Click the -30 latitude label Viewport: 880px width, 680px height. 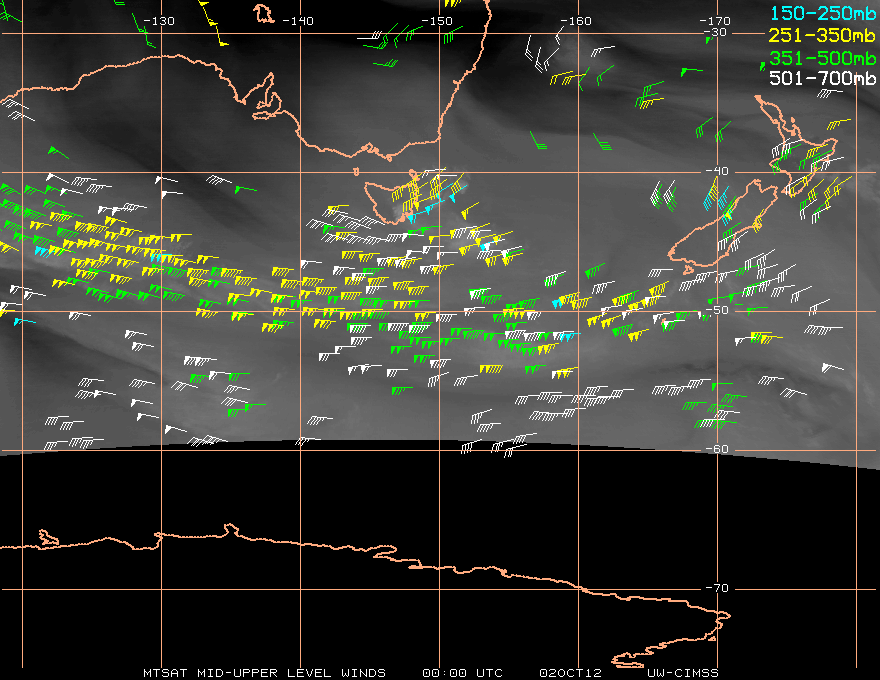pyautogui.click(x=716, y=33)
